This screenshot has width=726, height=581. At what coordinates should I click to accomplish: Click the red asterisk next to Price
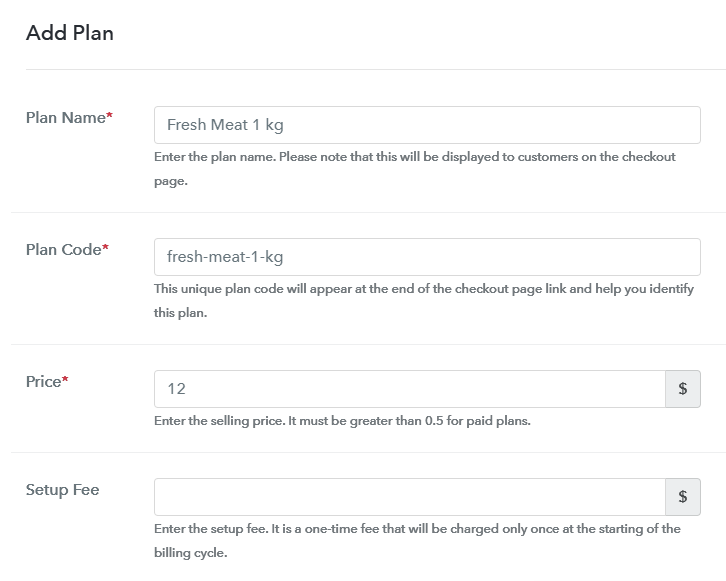point(65,380)
